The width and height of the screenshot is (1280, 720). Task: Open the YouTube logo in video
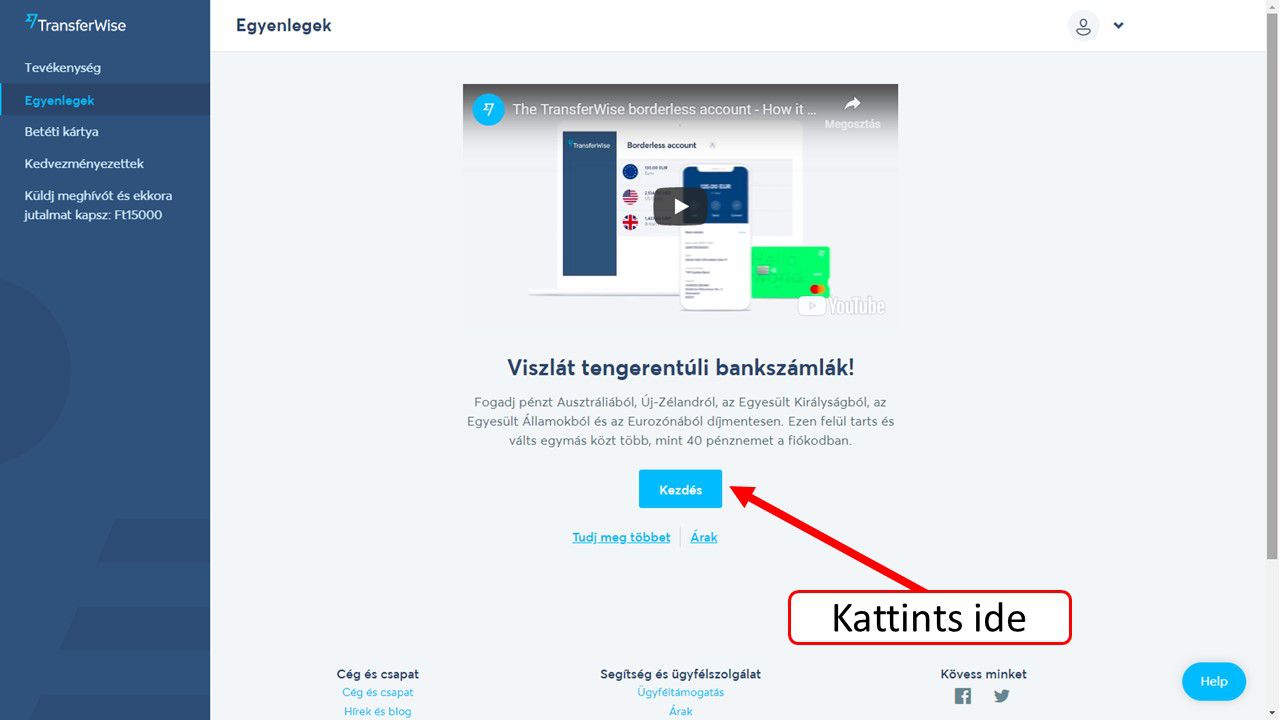tap(842, 305)
